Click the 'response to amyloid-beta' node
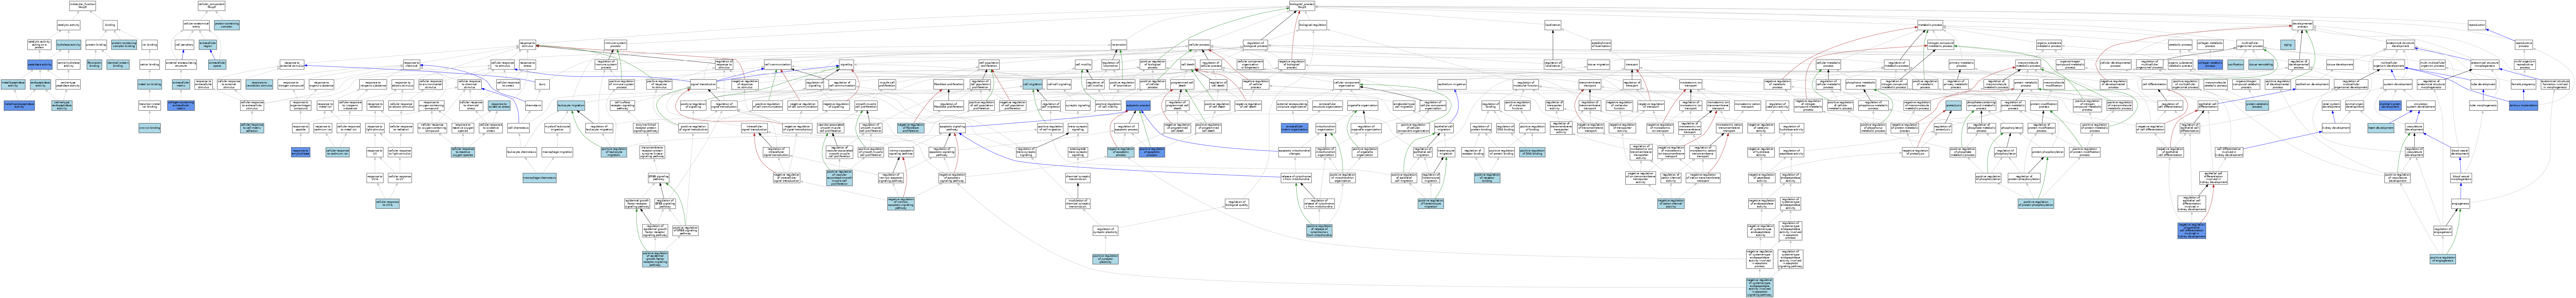The width and height of the screenshot is (2576, 298). pos(301,152)
